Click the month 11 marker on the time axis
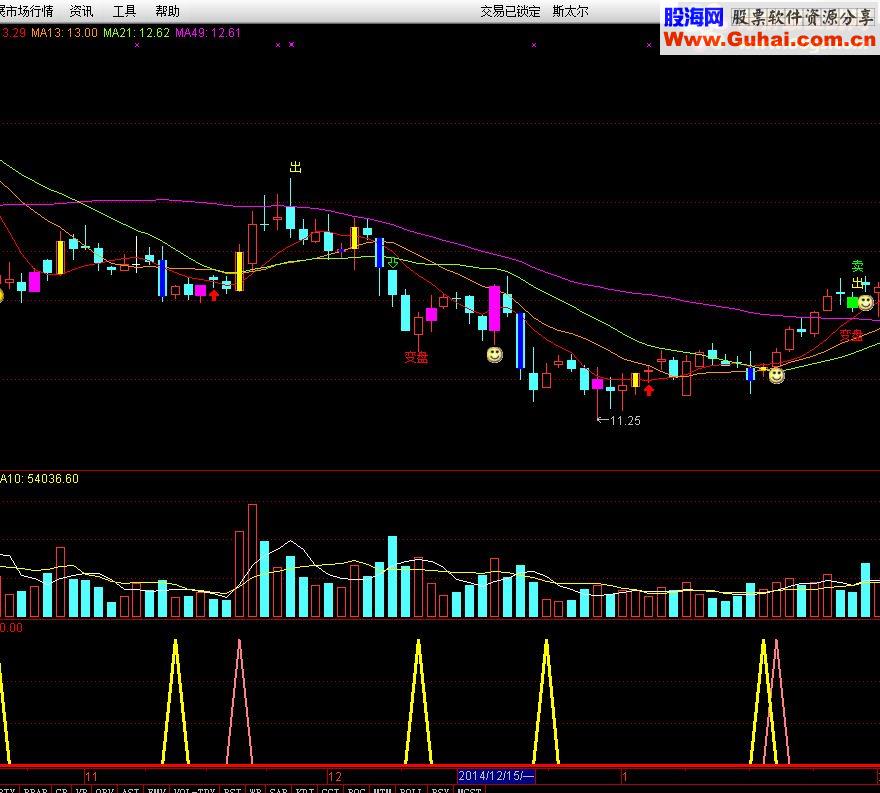This screenshot has height=793, width=880. click(91, 777)
